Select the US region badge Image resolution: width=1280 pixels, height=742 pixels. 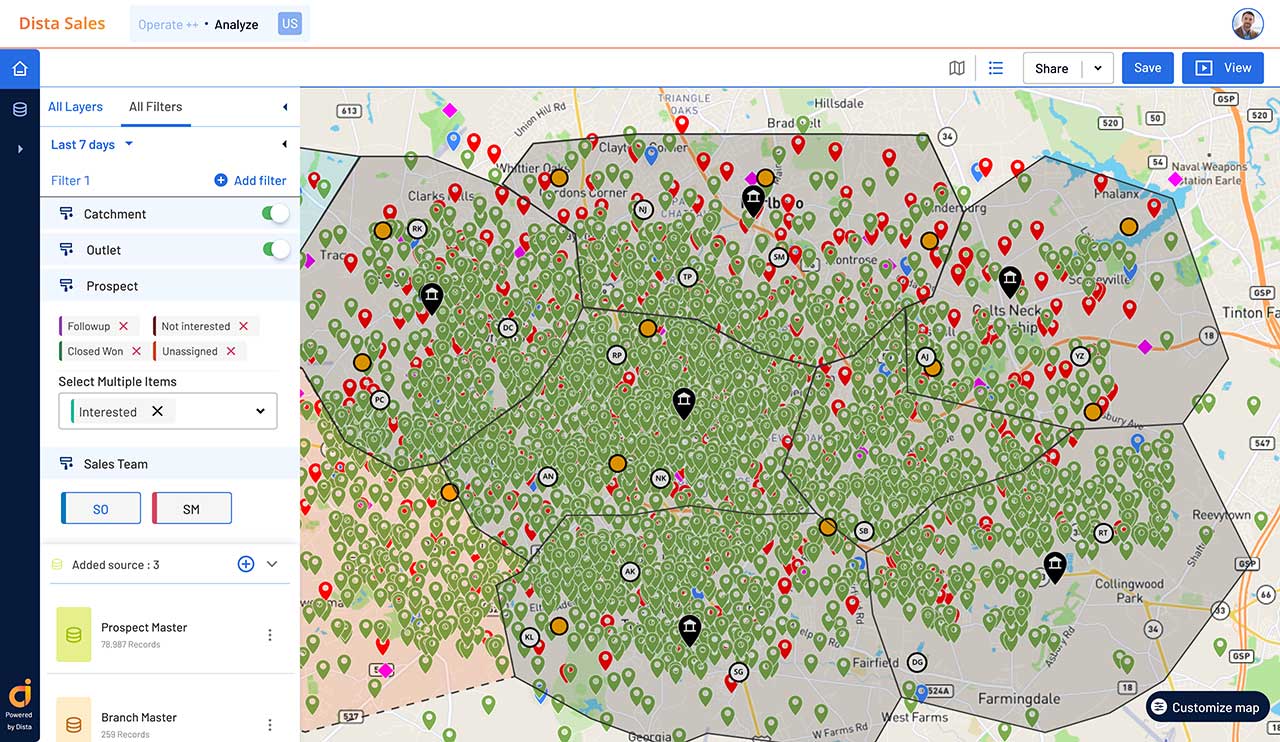point(290,24)
